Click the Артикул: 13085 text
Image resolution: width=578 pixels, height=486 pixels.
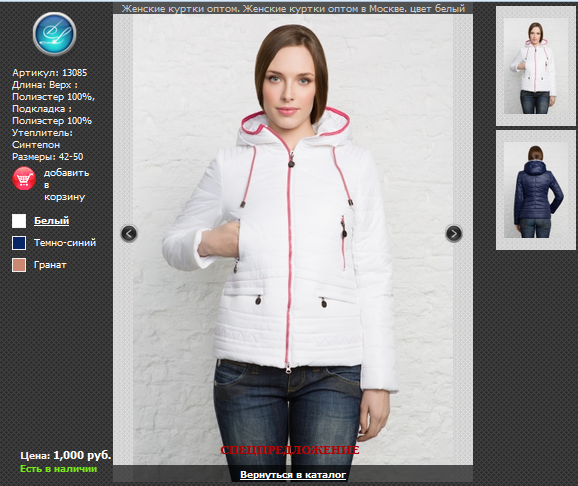coord(50,73)
